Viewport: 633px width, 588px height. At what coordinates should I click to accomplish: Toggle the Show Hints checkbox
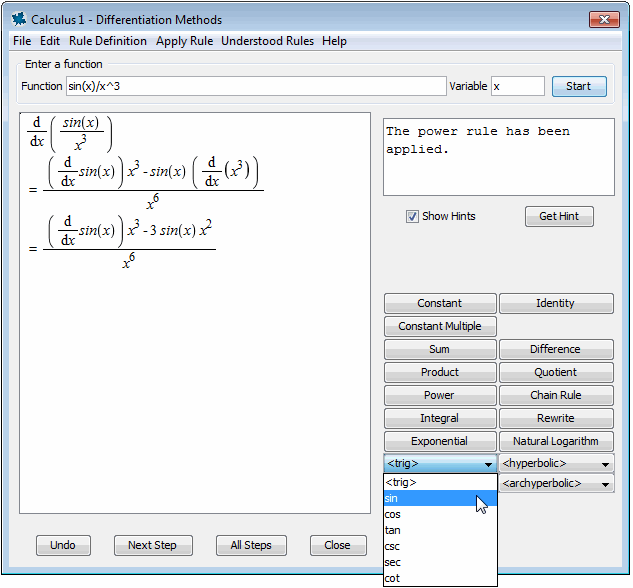[412, 216]
